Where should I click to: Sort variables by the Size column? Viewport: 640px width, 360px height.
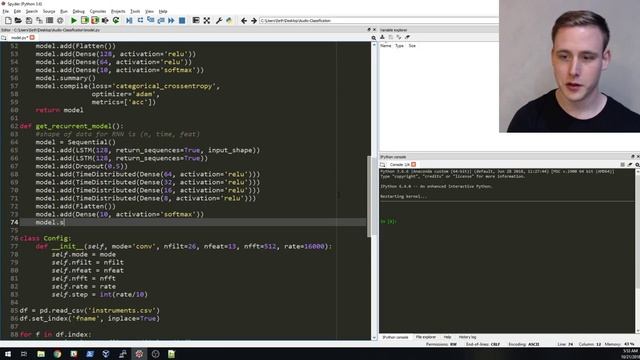pos(412,46)
